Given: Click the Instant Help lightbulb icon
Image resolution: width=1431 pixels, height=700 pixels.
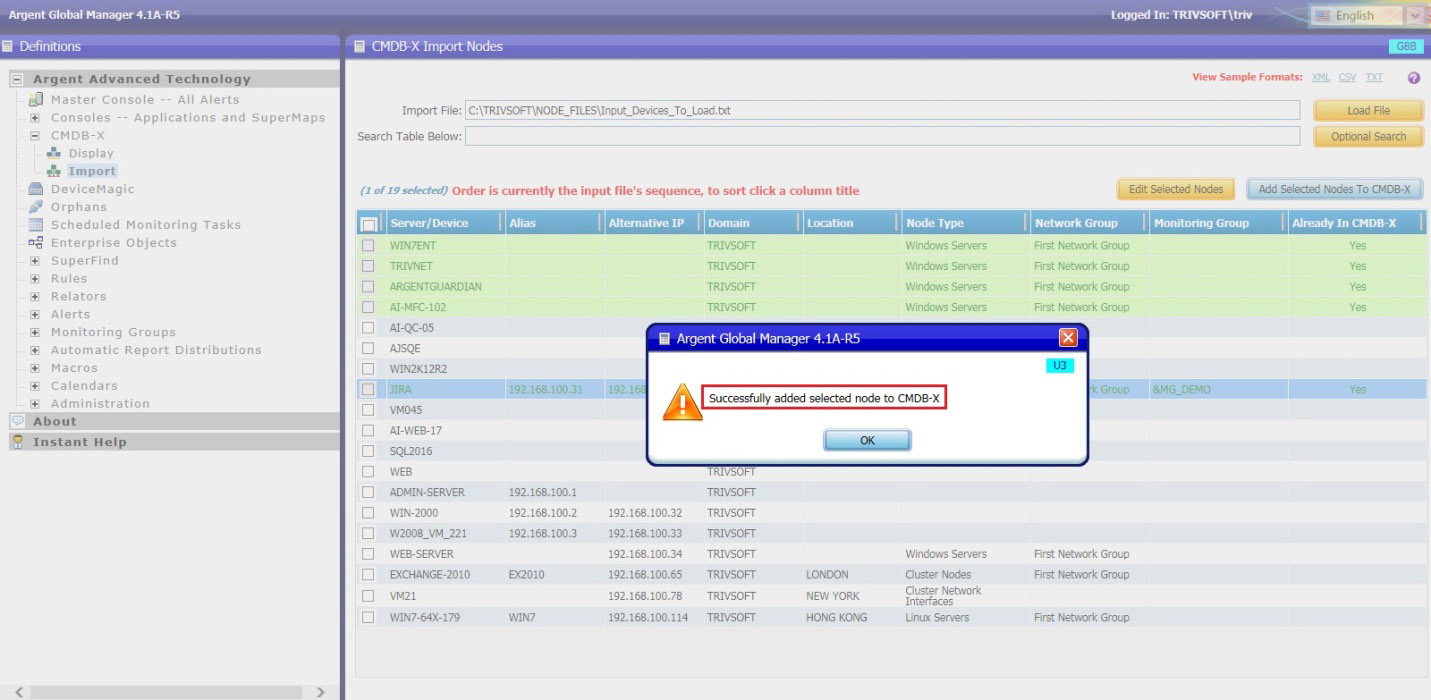Looking at the screenshot, I should [17, 442].
